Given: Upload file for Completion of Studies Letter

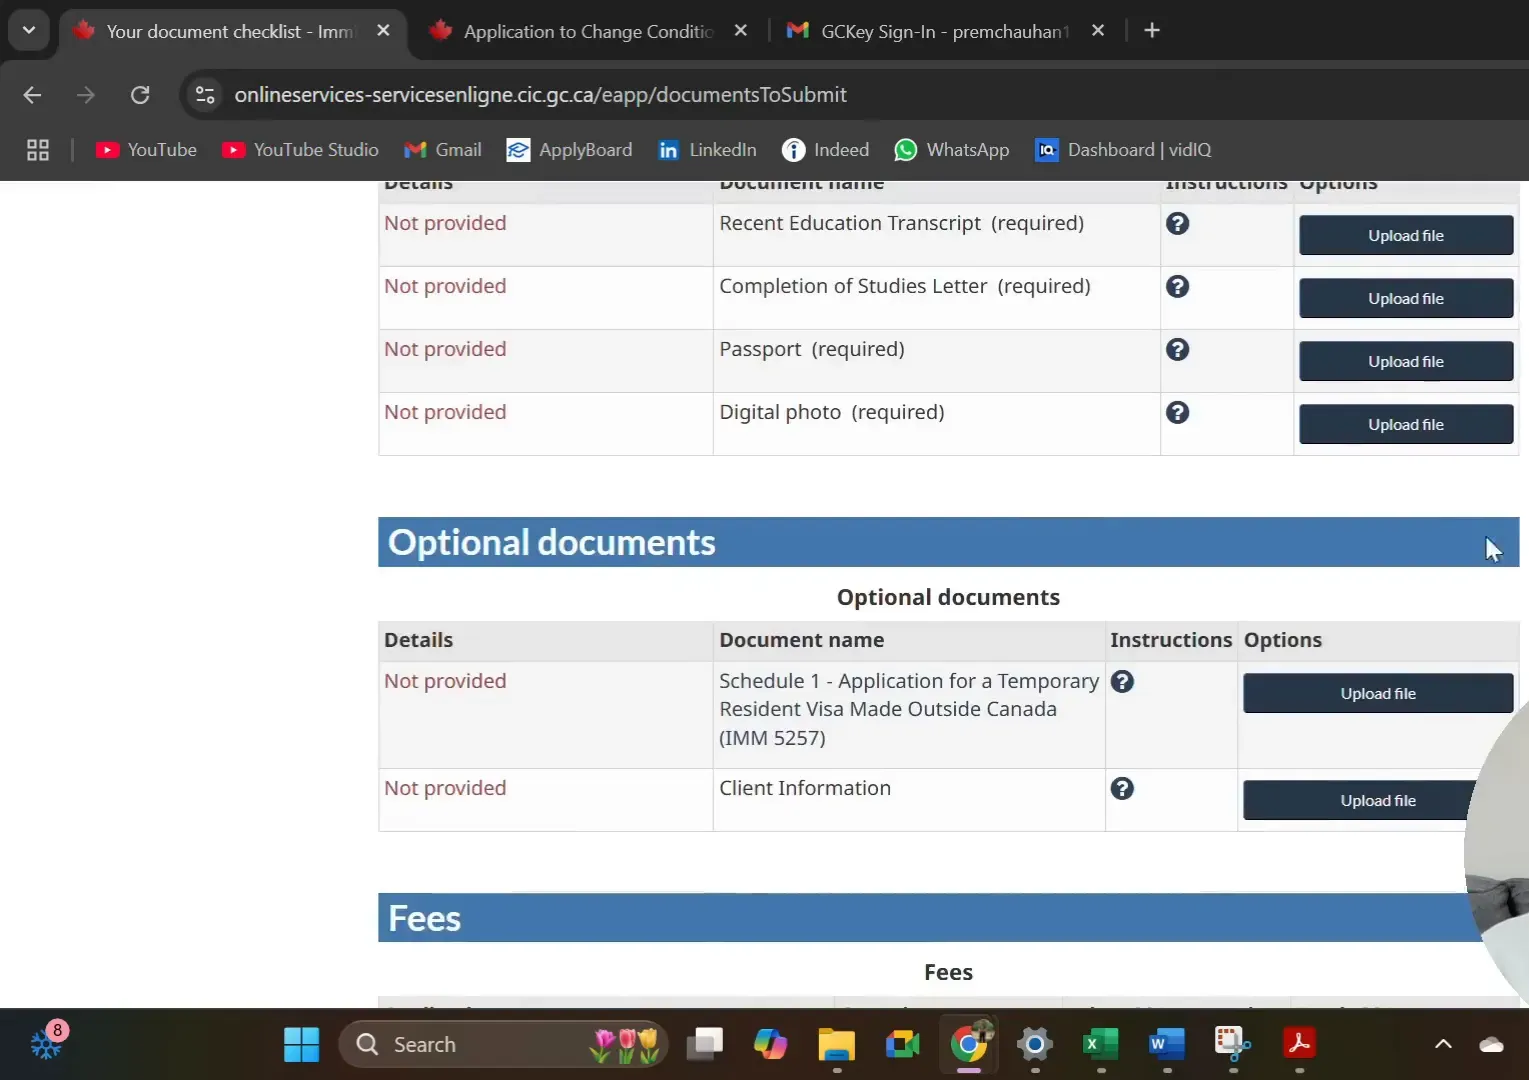Looking at the screenshot, I should pos(1405,299).
